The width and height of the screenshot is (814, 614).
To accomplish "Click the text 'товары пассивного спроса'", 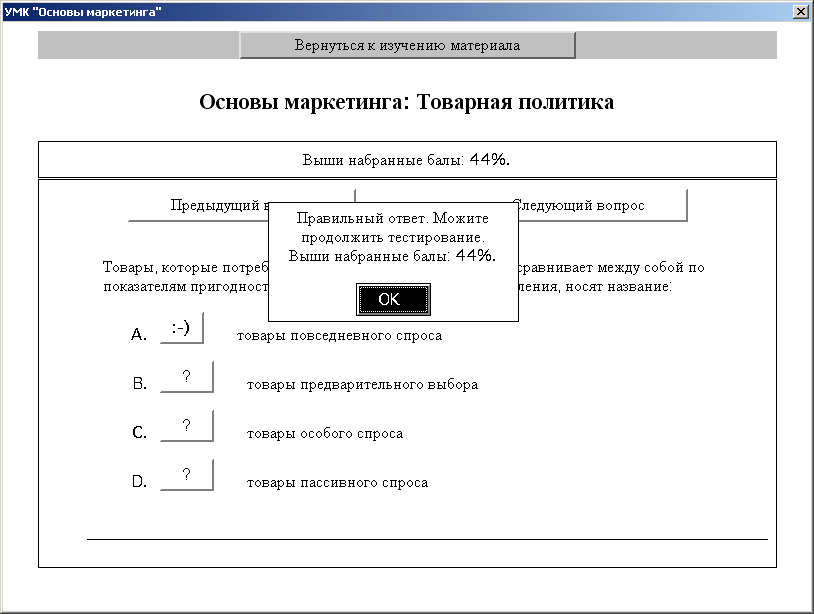I will pyautogui.click(x=337, y=483).
